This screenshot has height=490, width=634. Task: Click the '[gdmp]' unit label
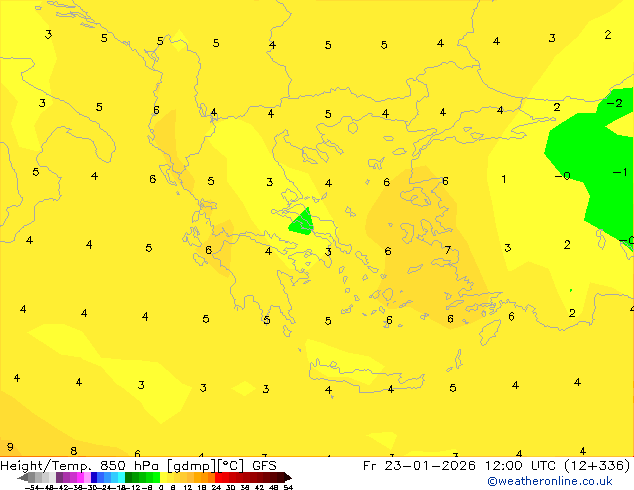(x=192, y=466)
